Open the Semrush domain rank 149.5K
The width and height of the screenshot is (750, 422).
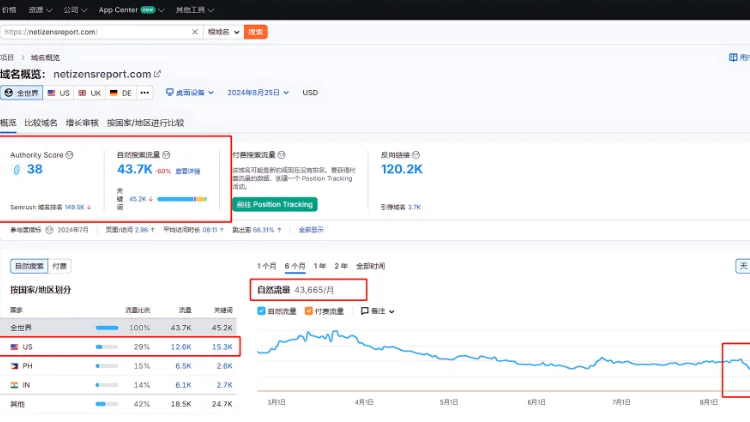click(x=74, y=207)
